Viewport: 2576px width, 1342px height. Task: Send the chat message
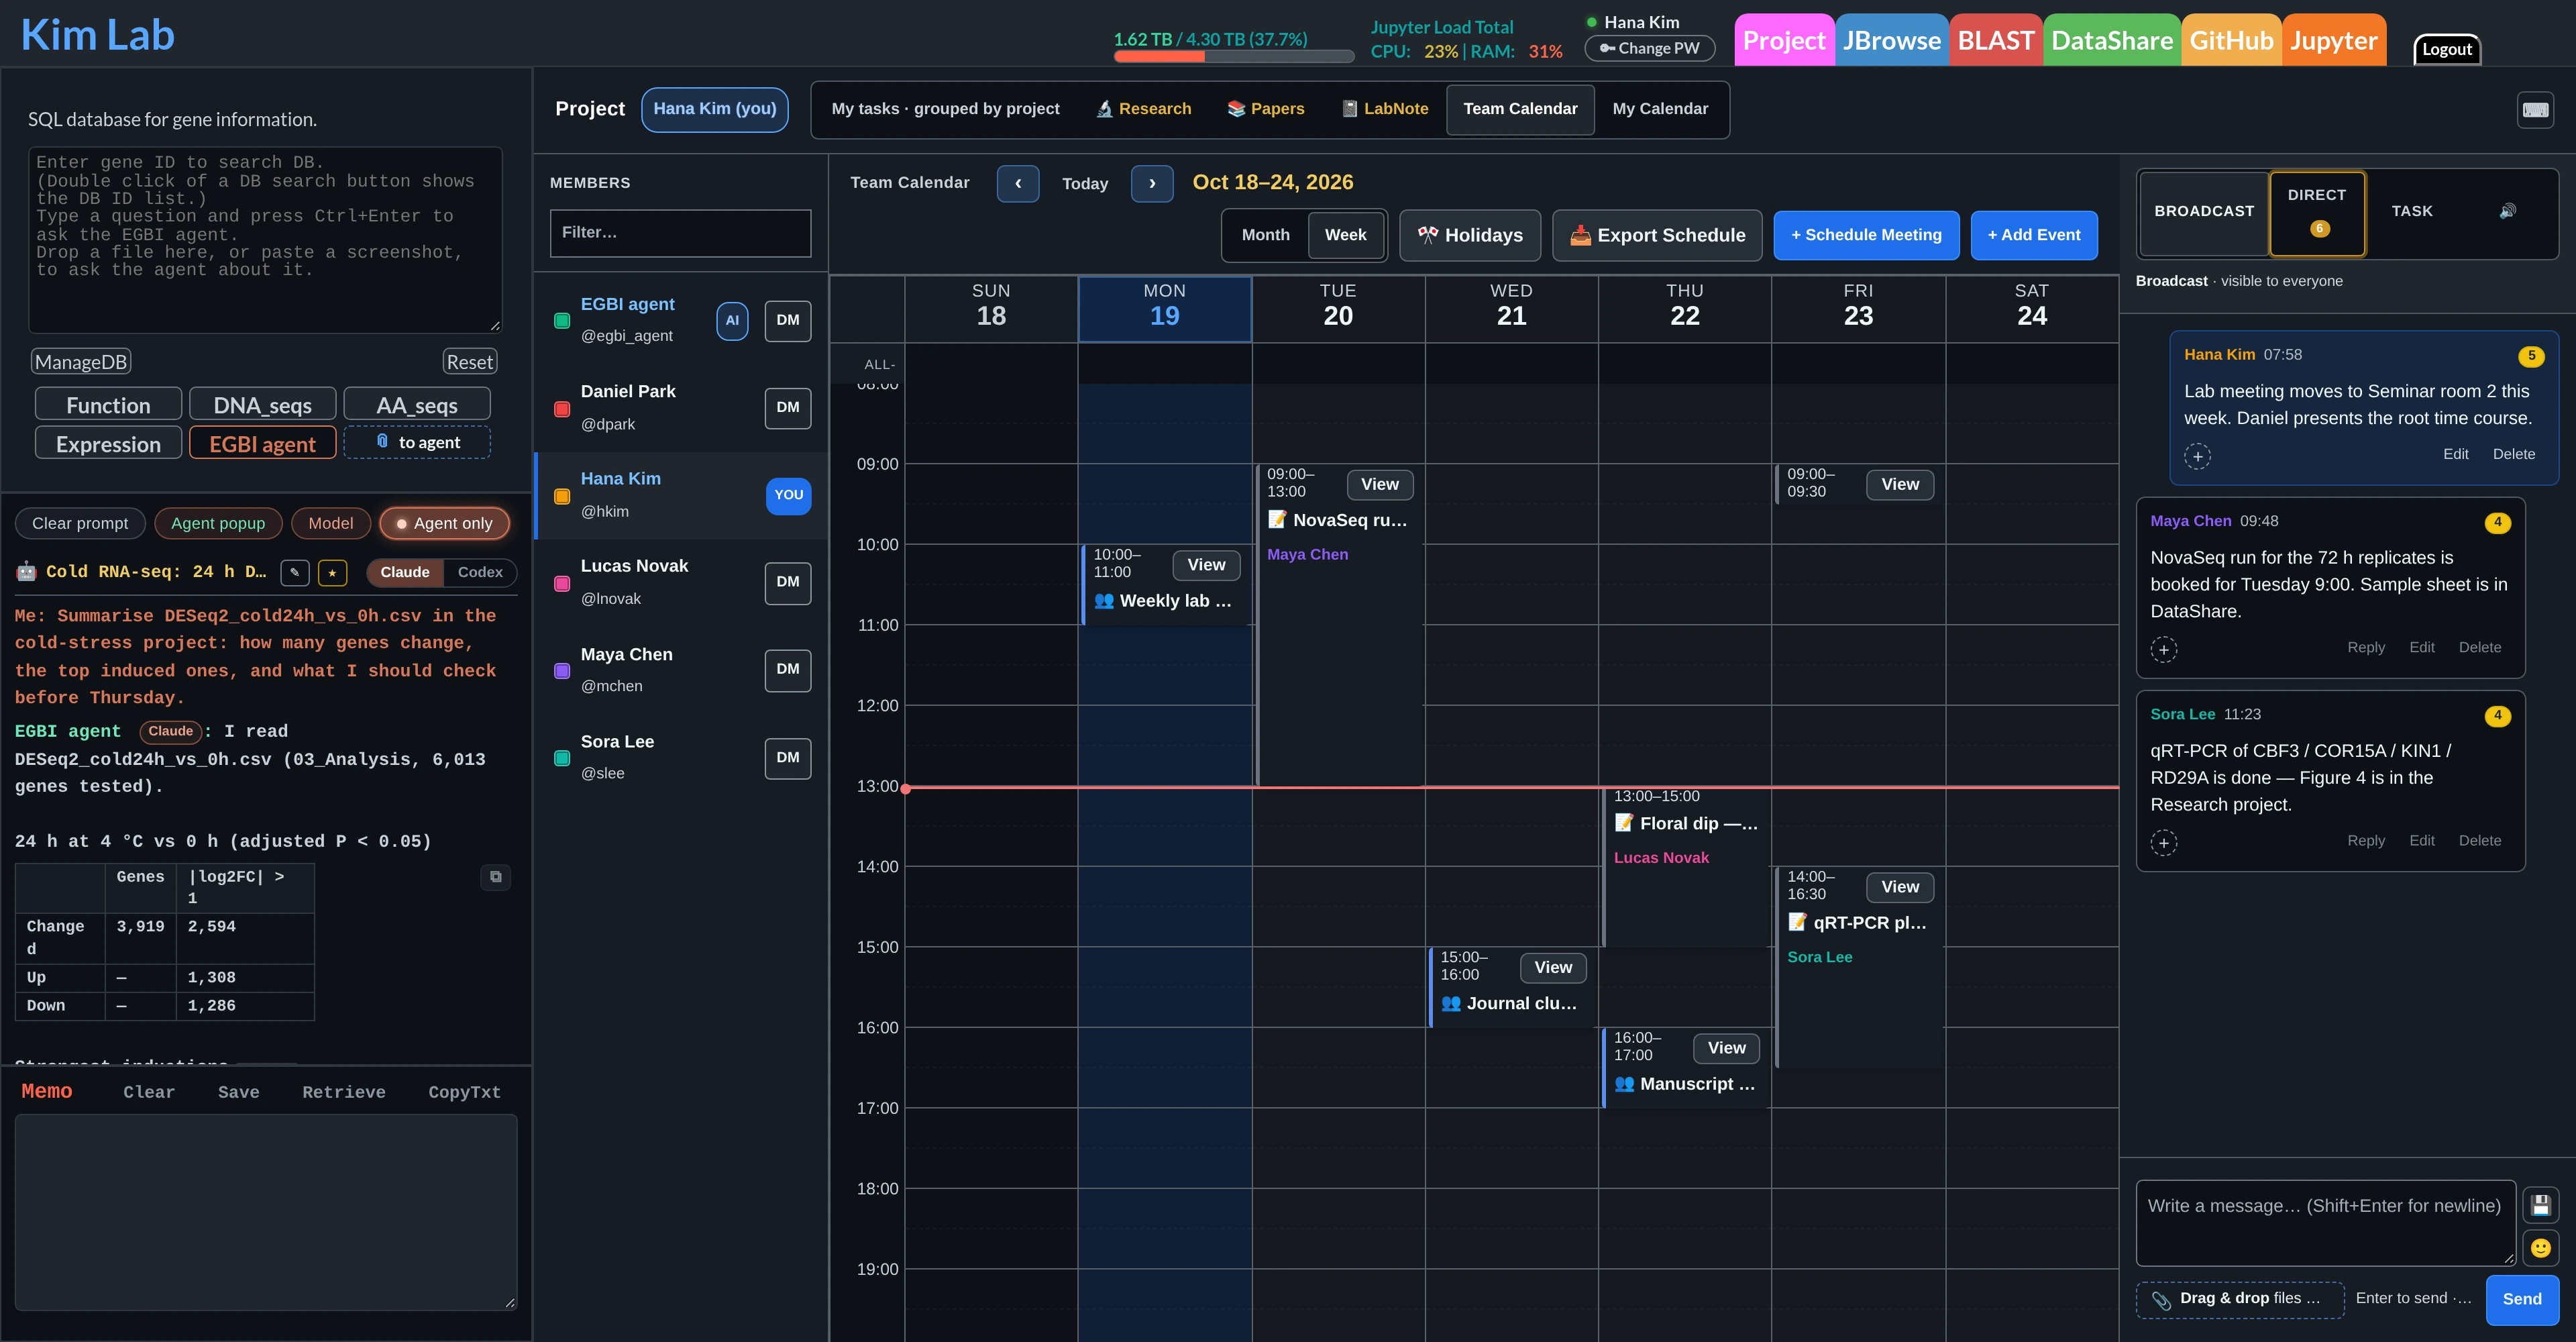[2521, 1299]
